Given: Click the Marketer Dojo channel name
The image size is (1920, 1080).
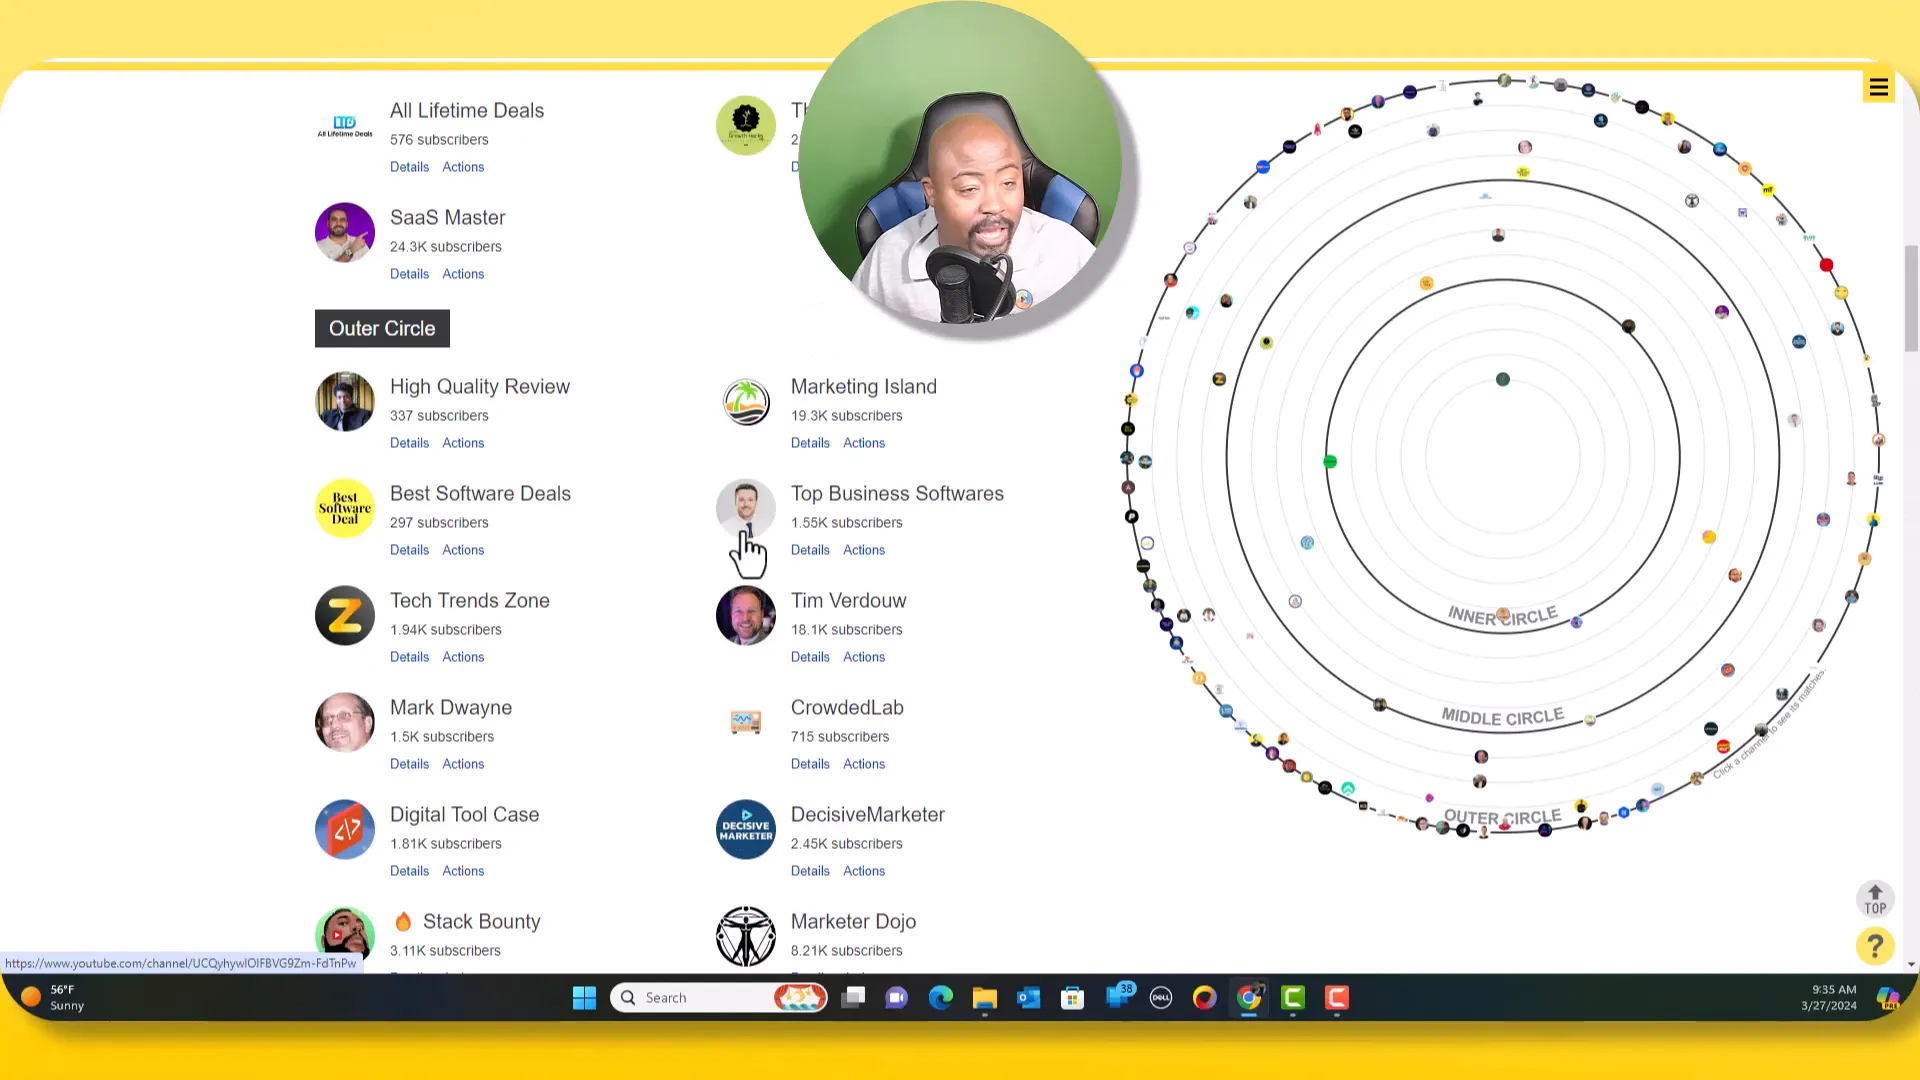Looking at the screenshot, I should pos(853,922).
